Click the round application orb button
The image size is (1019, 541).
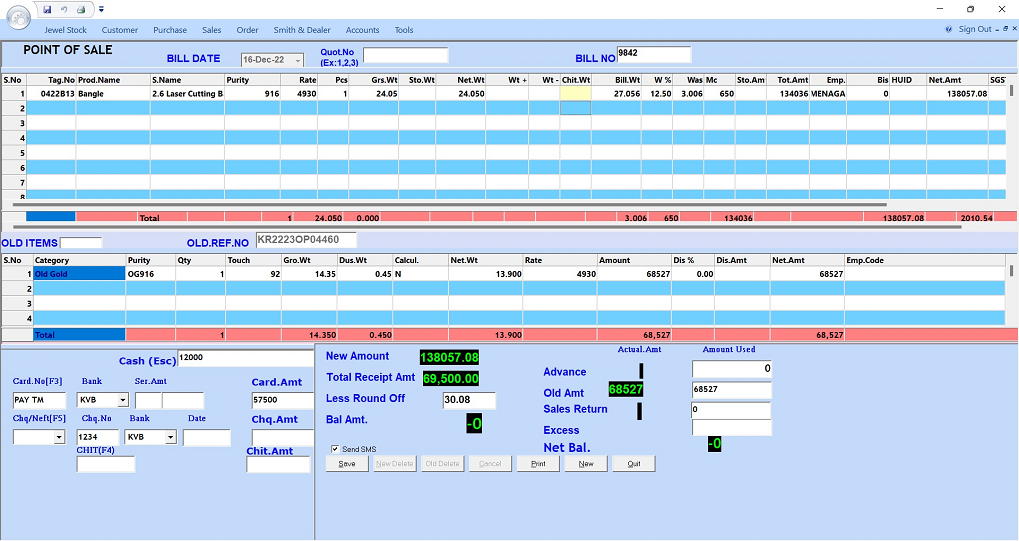(18, 18)
